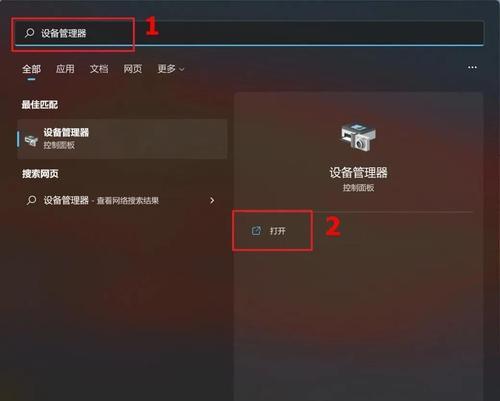Viewport: 500px width, 401px height.
Task: Switch to the 文档 tab
Action: coord(99,69)
